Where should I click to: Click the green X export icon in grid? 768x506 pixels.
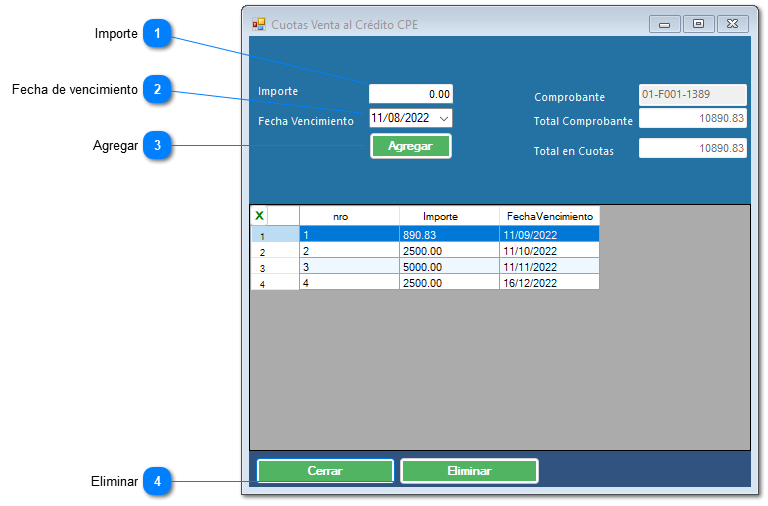click(260, 216)
